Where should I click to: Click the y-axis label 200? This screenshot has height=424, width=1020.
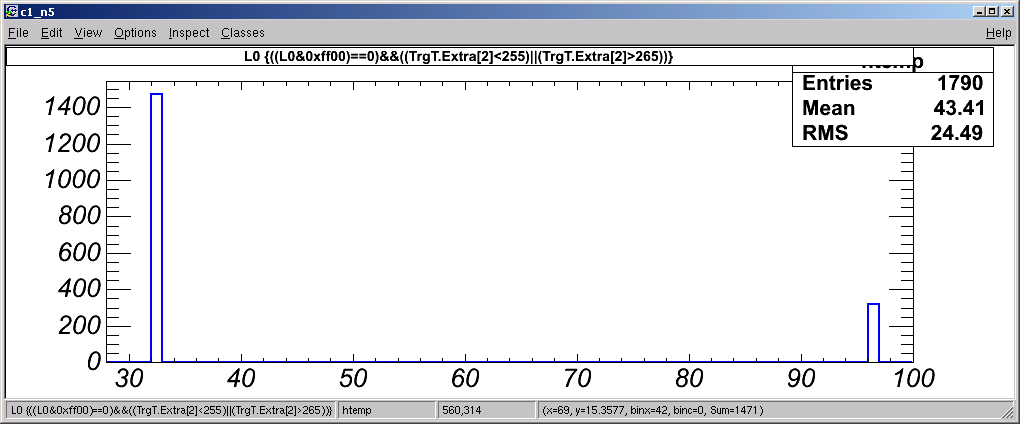79,326
